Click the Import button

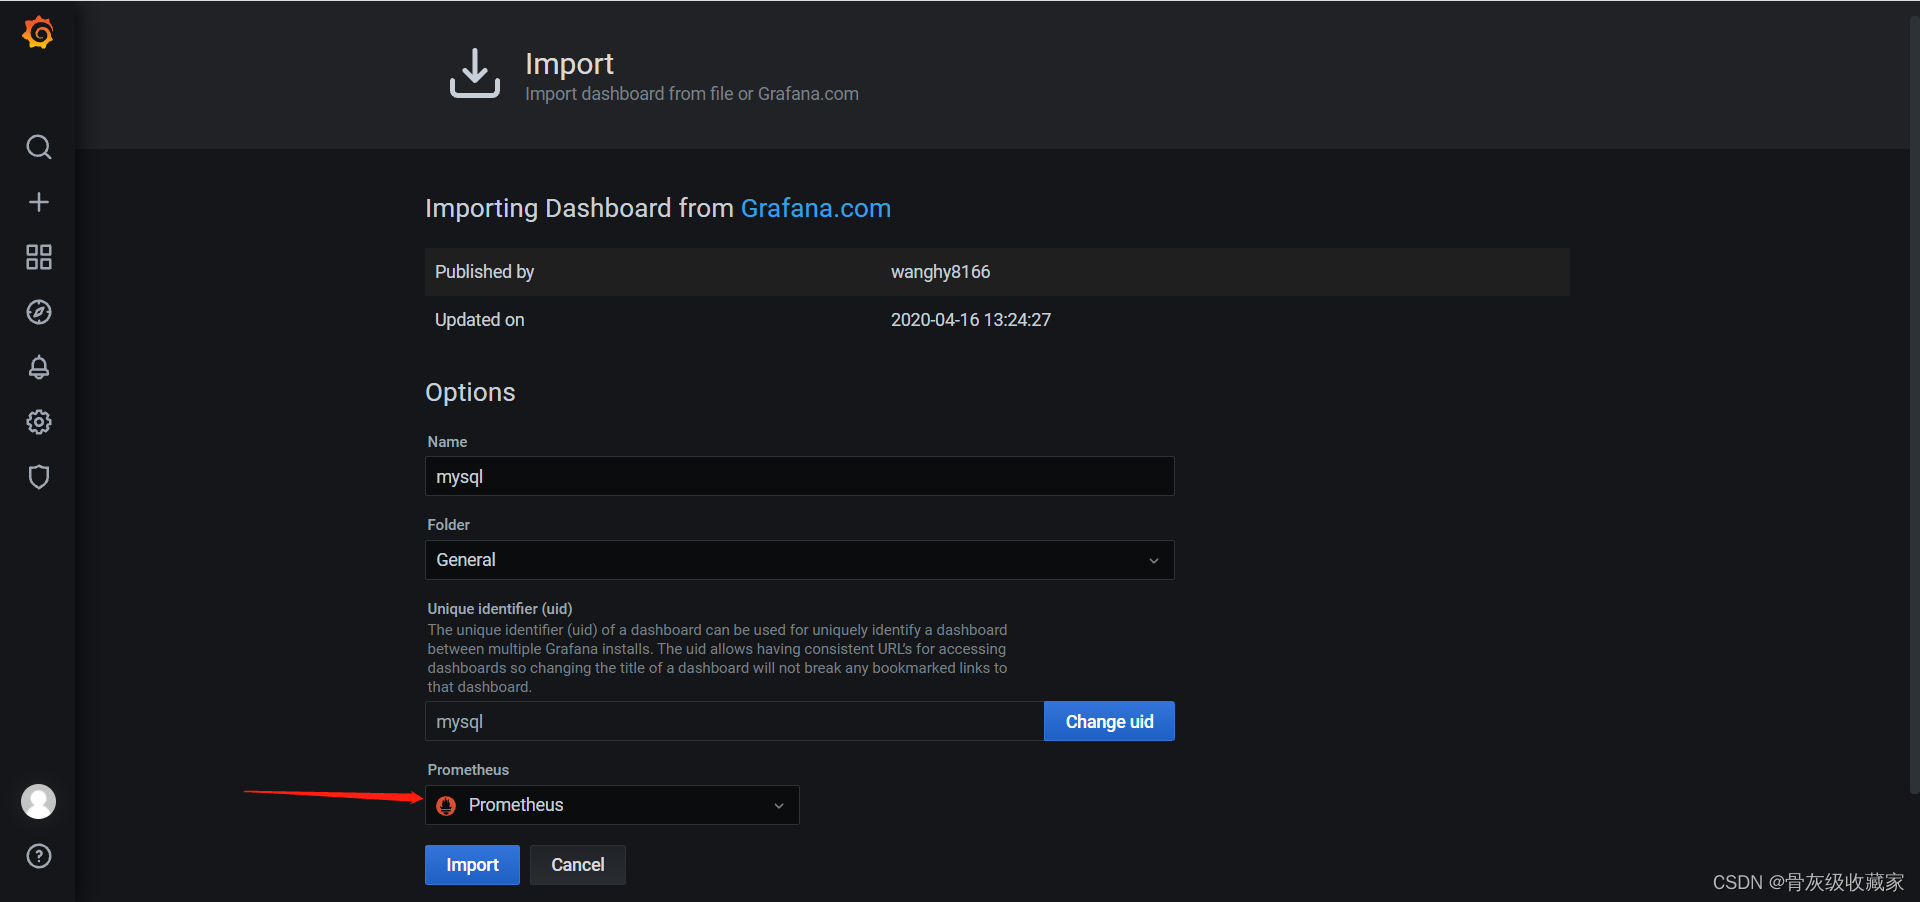tap(472, 865)
